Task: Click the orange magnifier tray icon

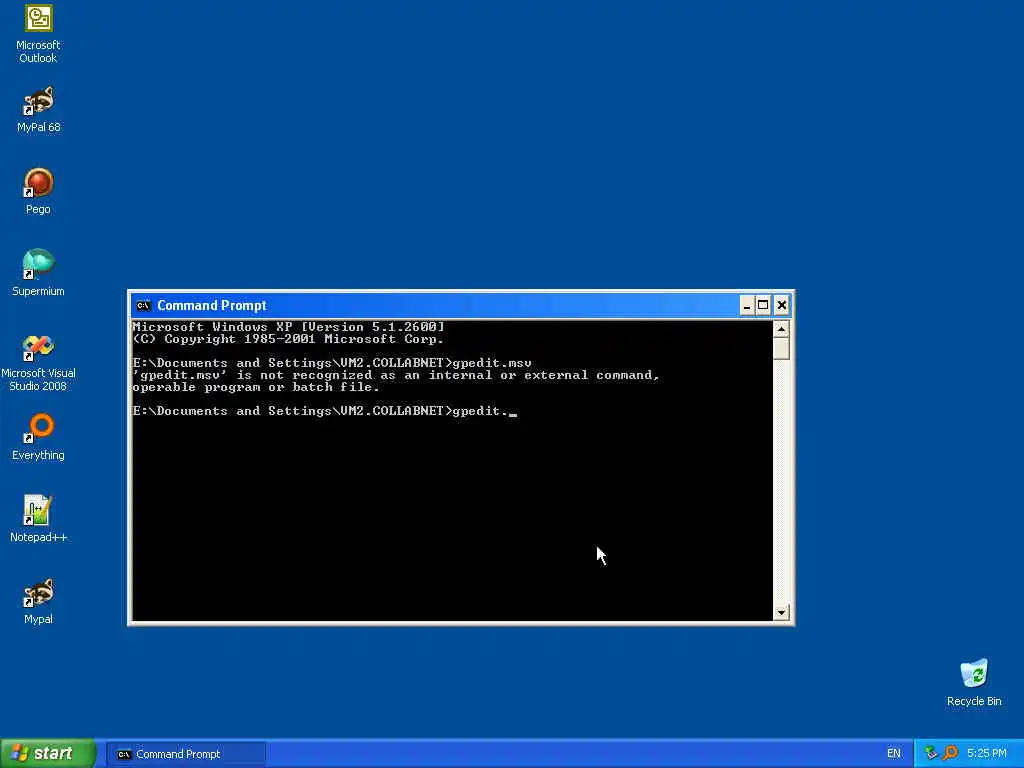Action: (950, 753)
